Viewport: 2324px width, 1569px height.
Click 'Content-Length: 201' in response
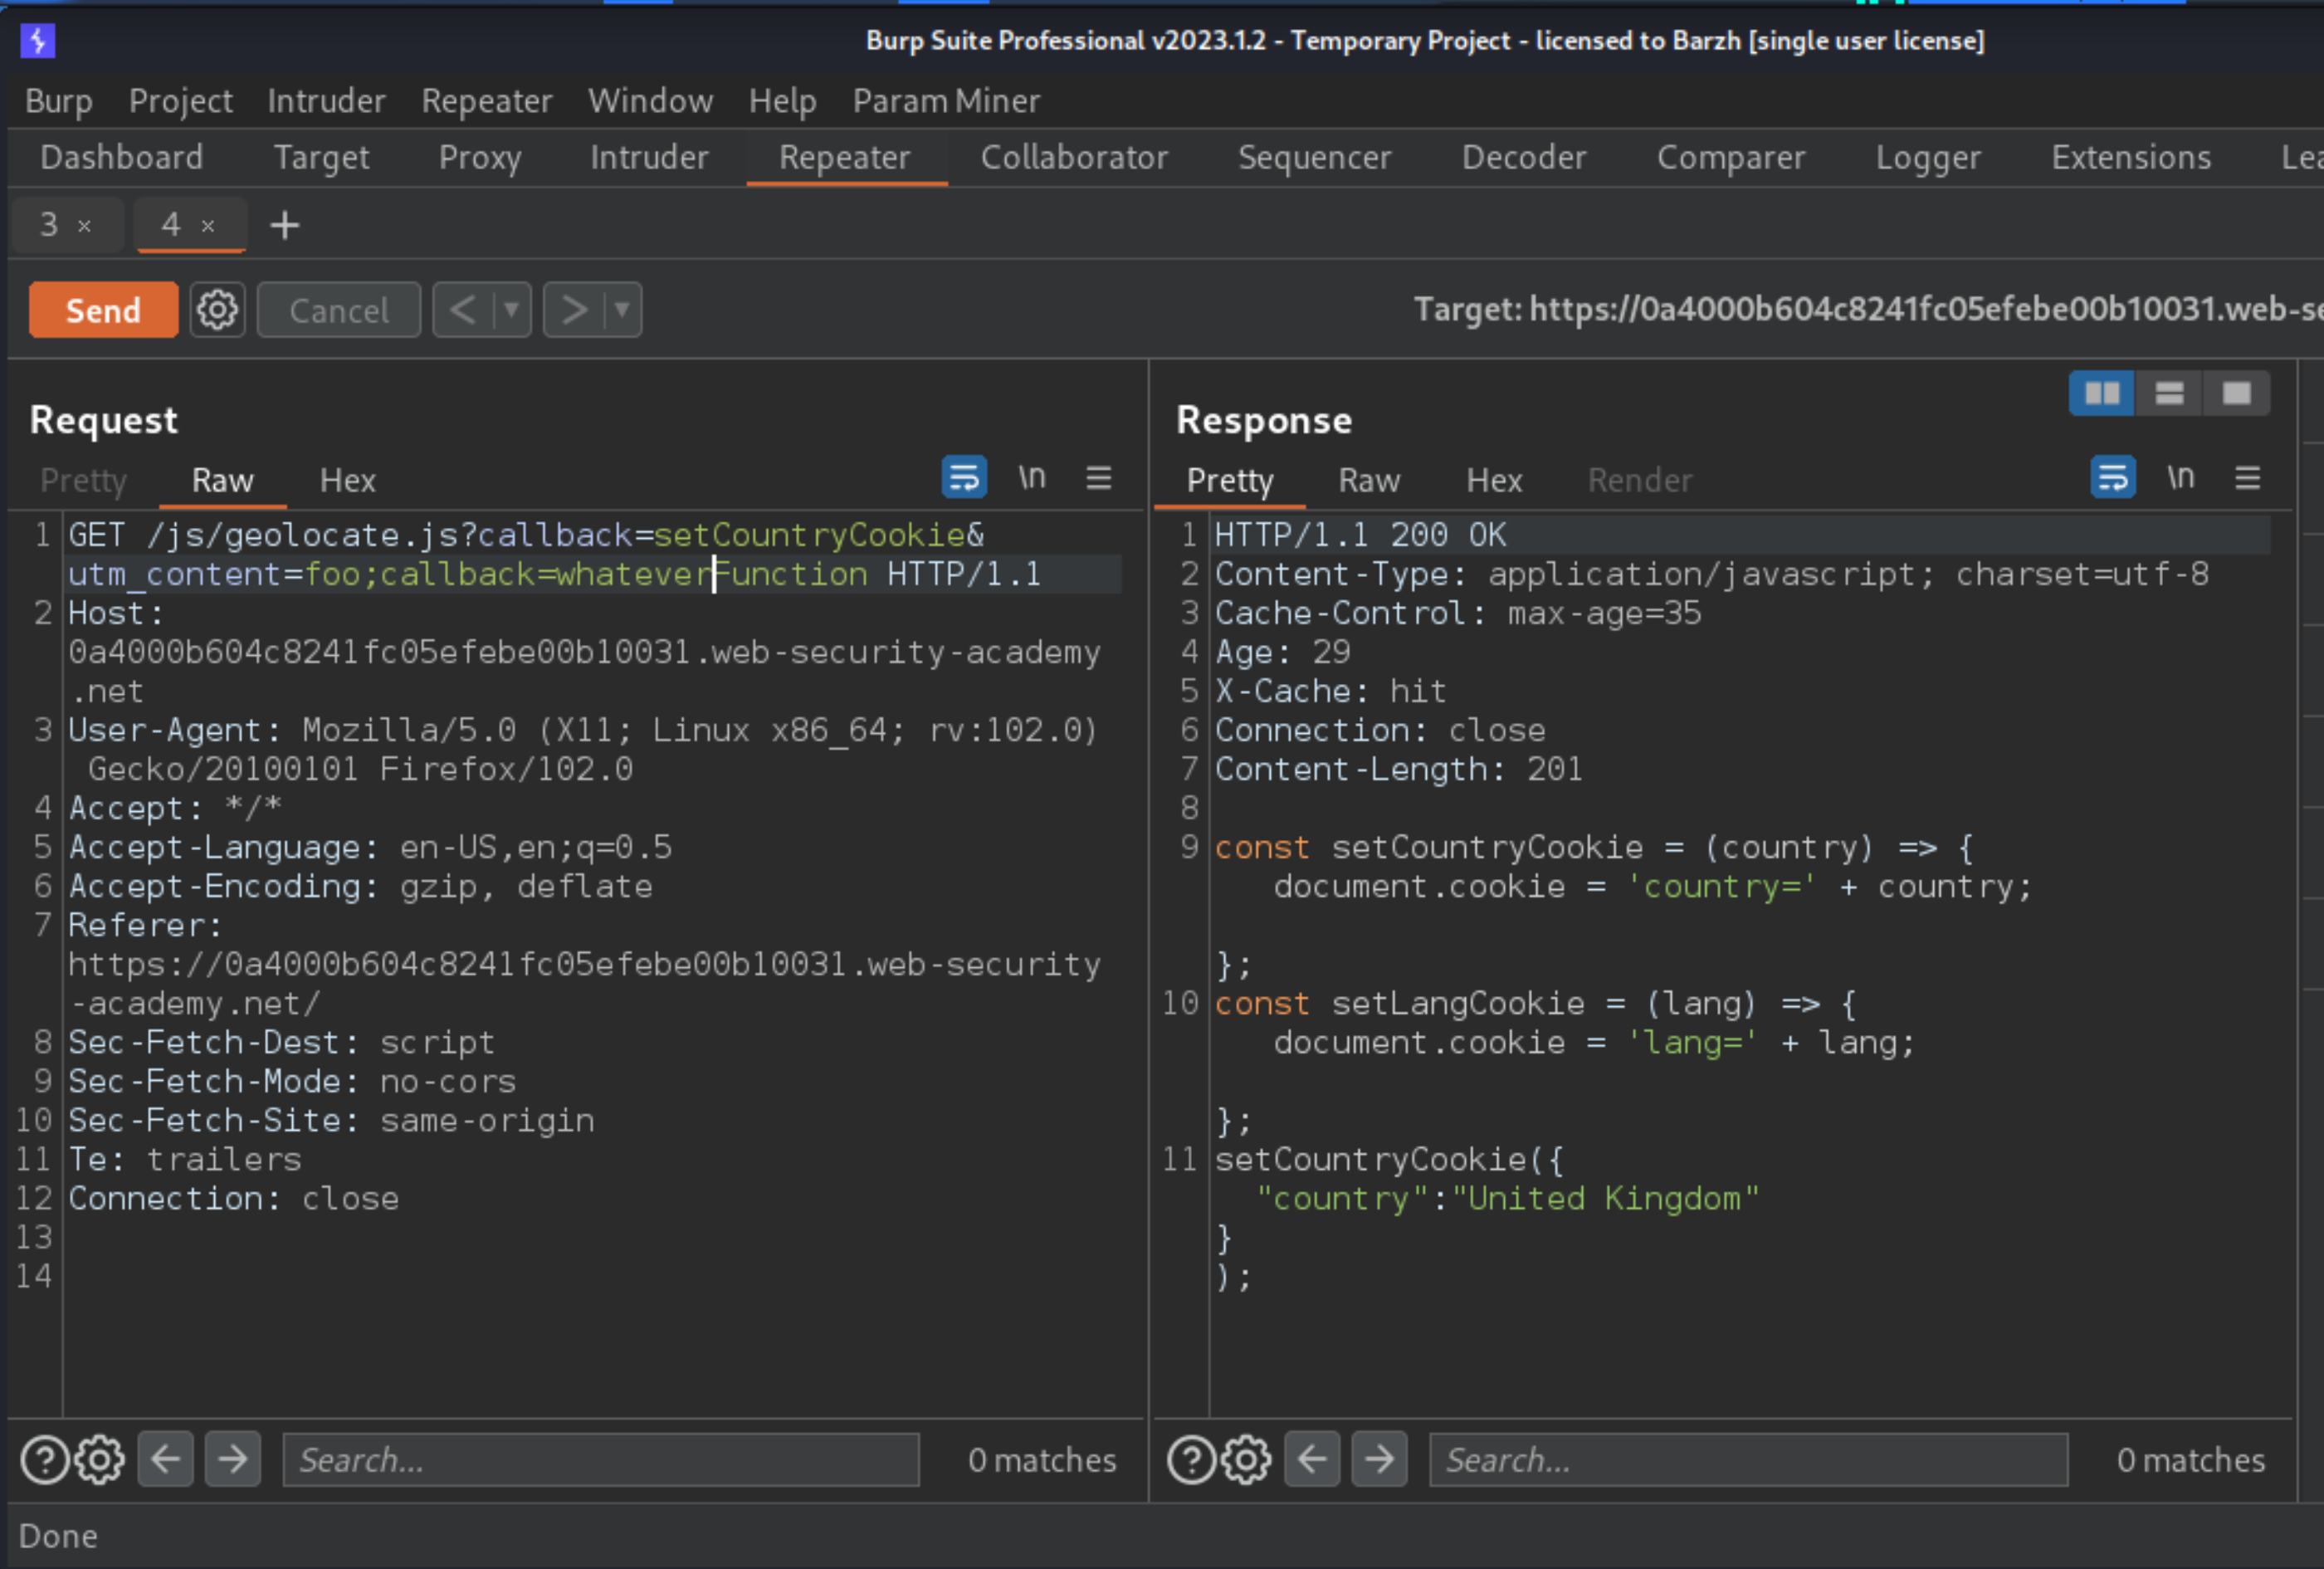point(1399,769)
